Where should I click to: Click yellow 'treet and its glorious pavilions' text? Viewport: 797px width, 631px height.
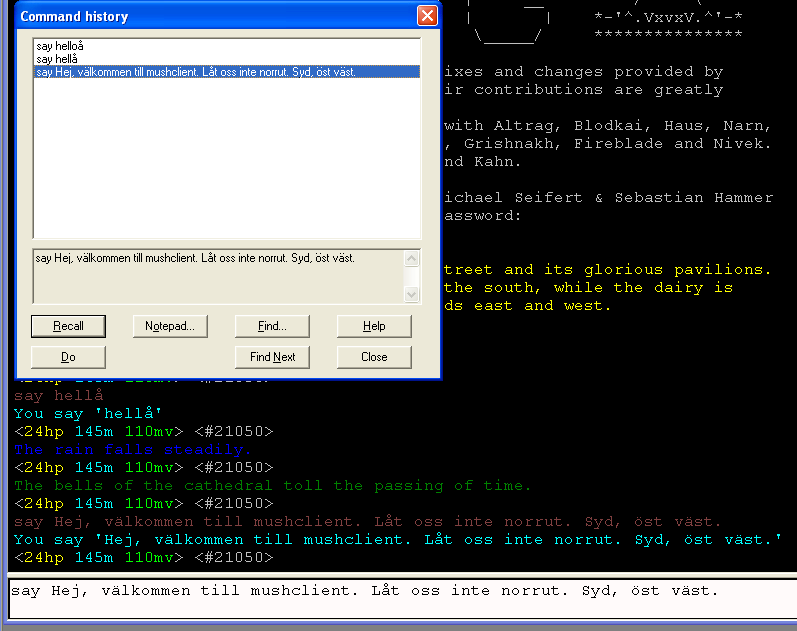607,269
